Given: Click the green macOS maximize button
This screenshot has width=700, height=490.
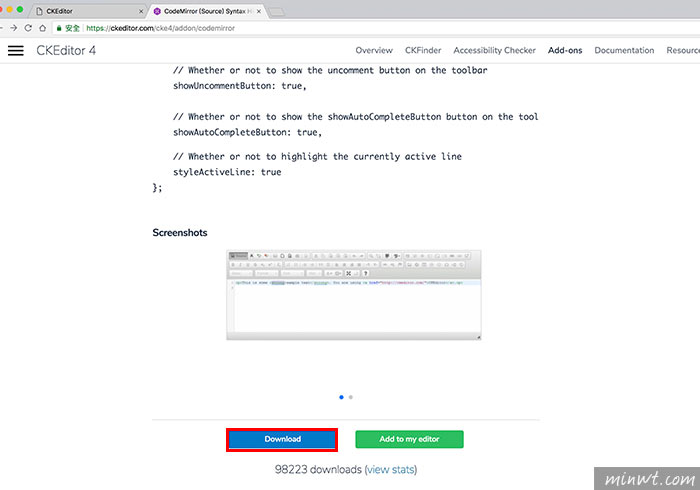Looking at the screenshot, I should [20, 9].
